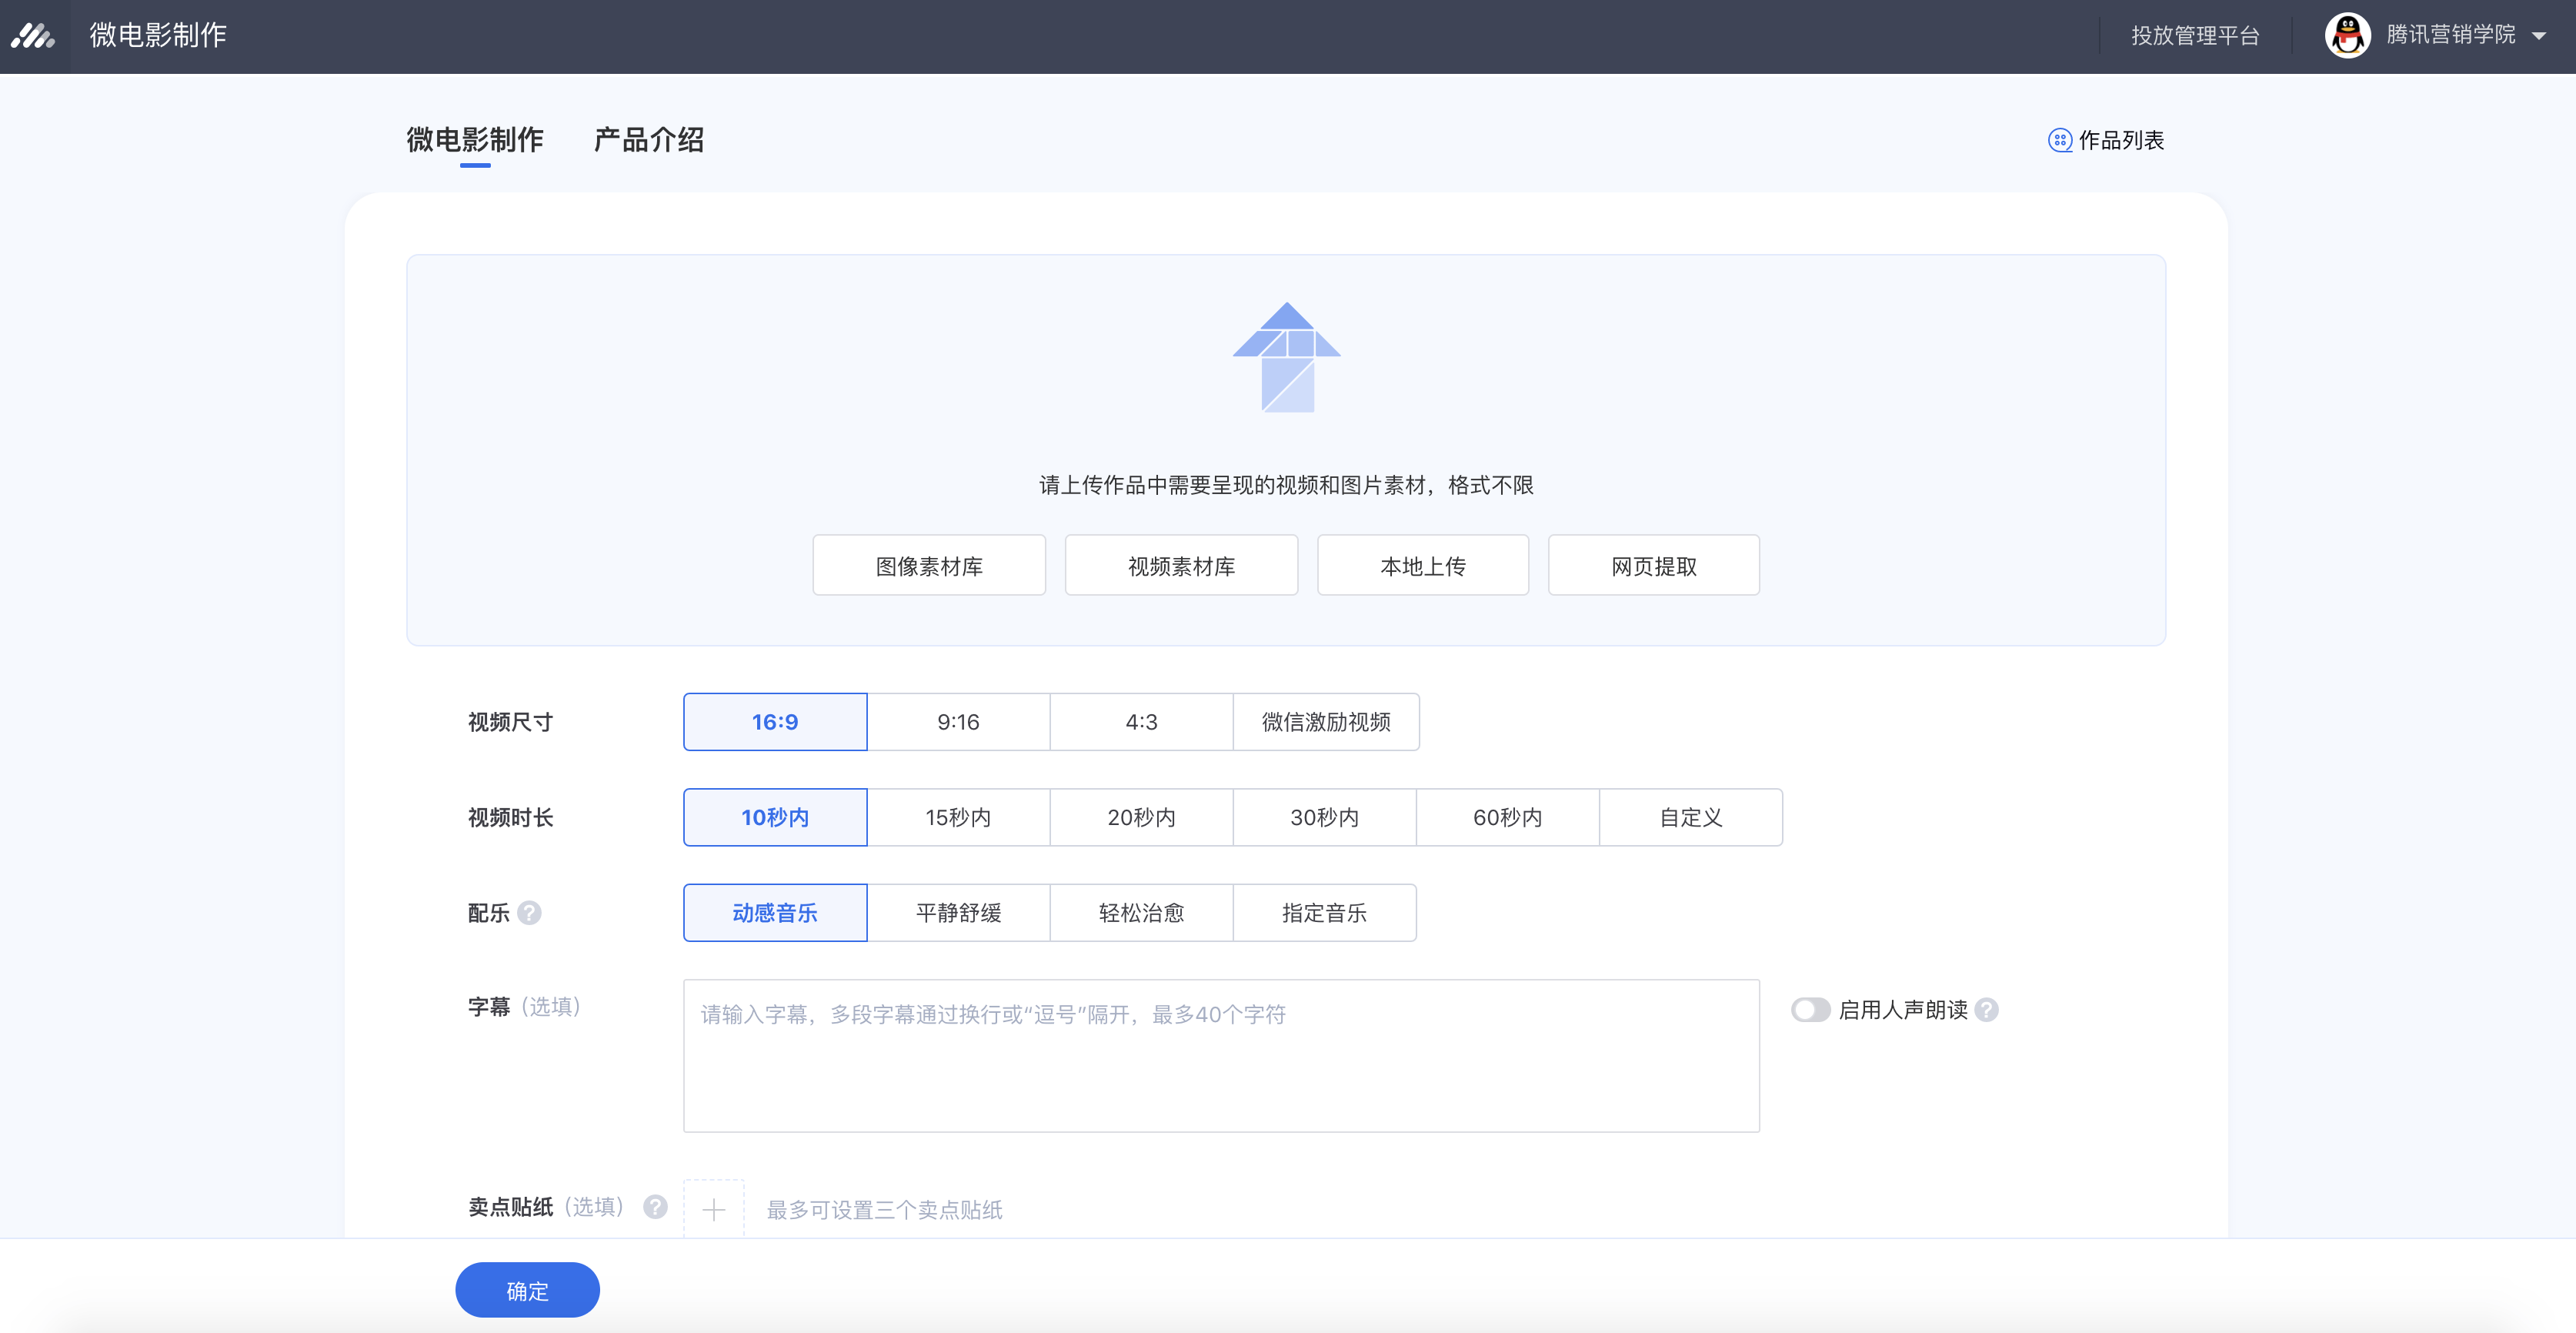The width and height of the screenshot is (2576, 1333).
Task: Select 平静舒缓 as background music
Action: click(958, 913)
